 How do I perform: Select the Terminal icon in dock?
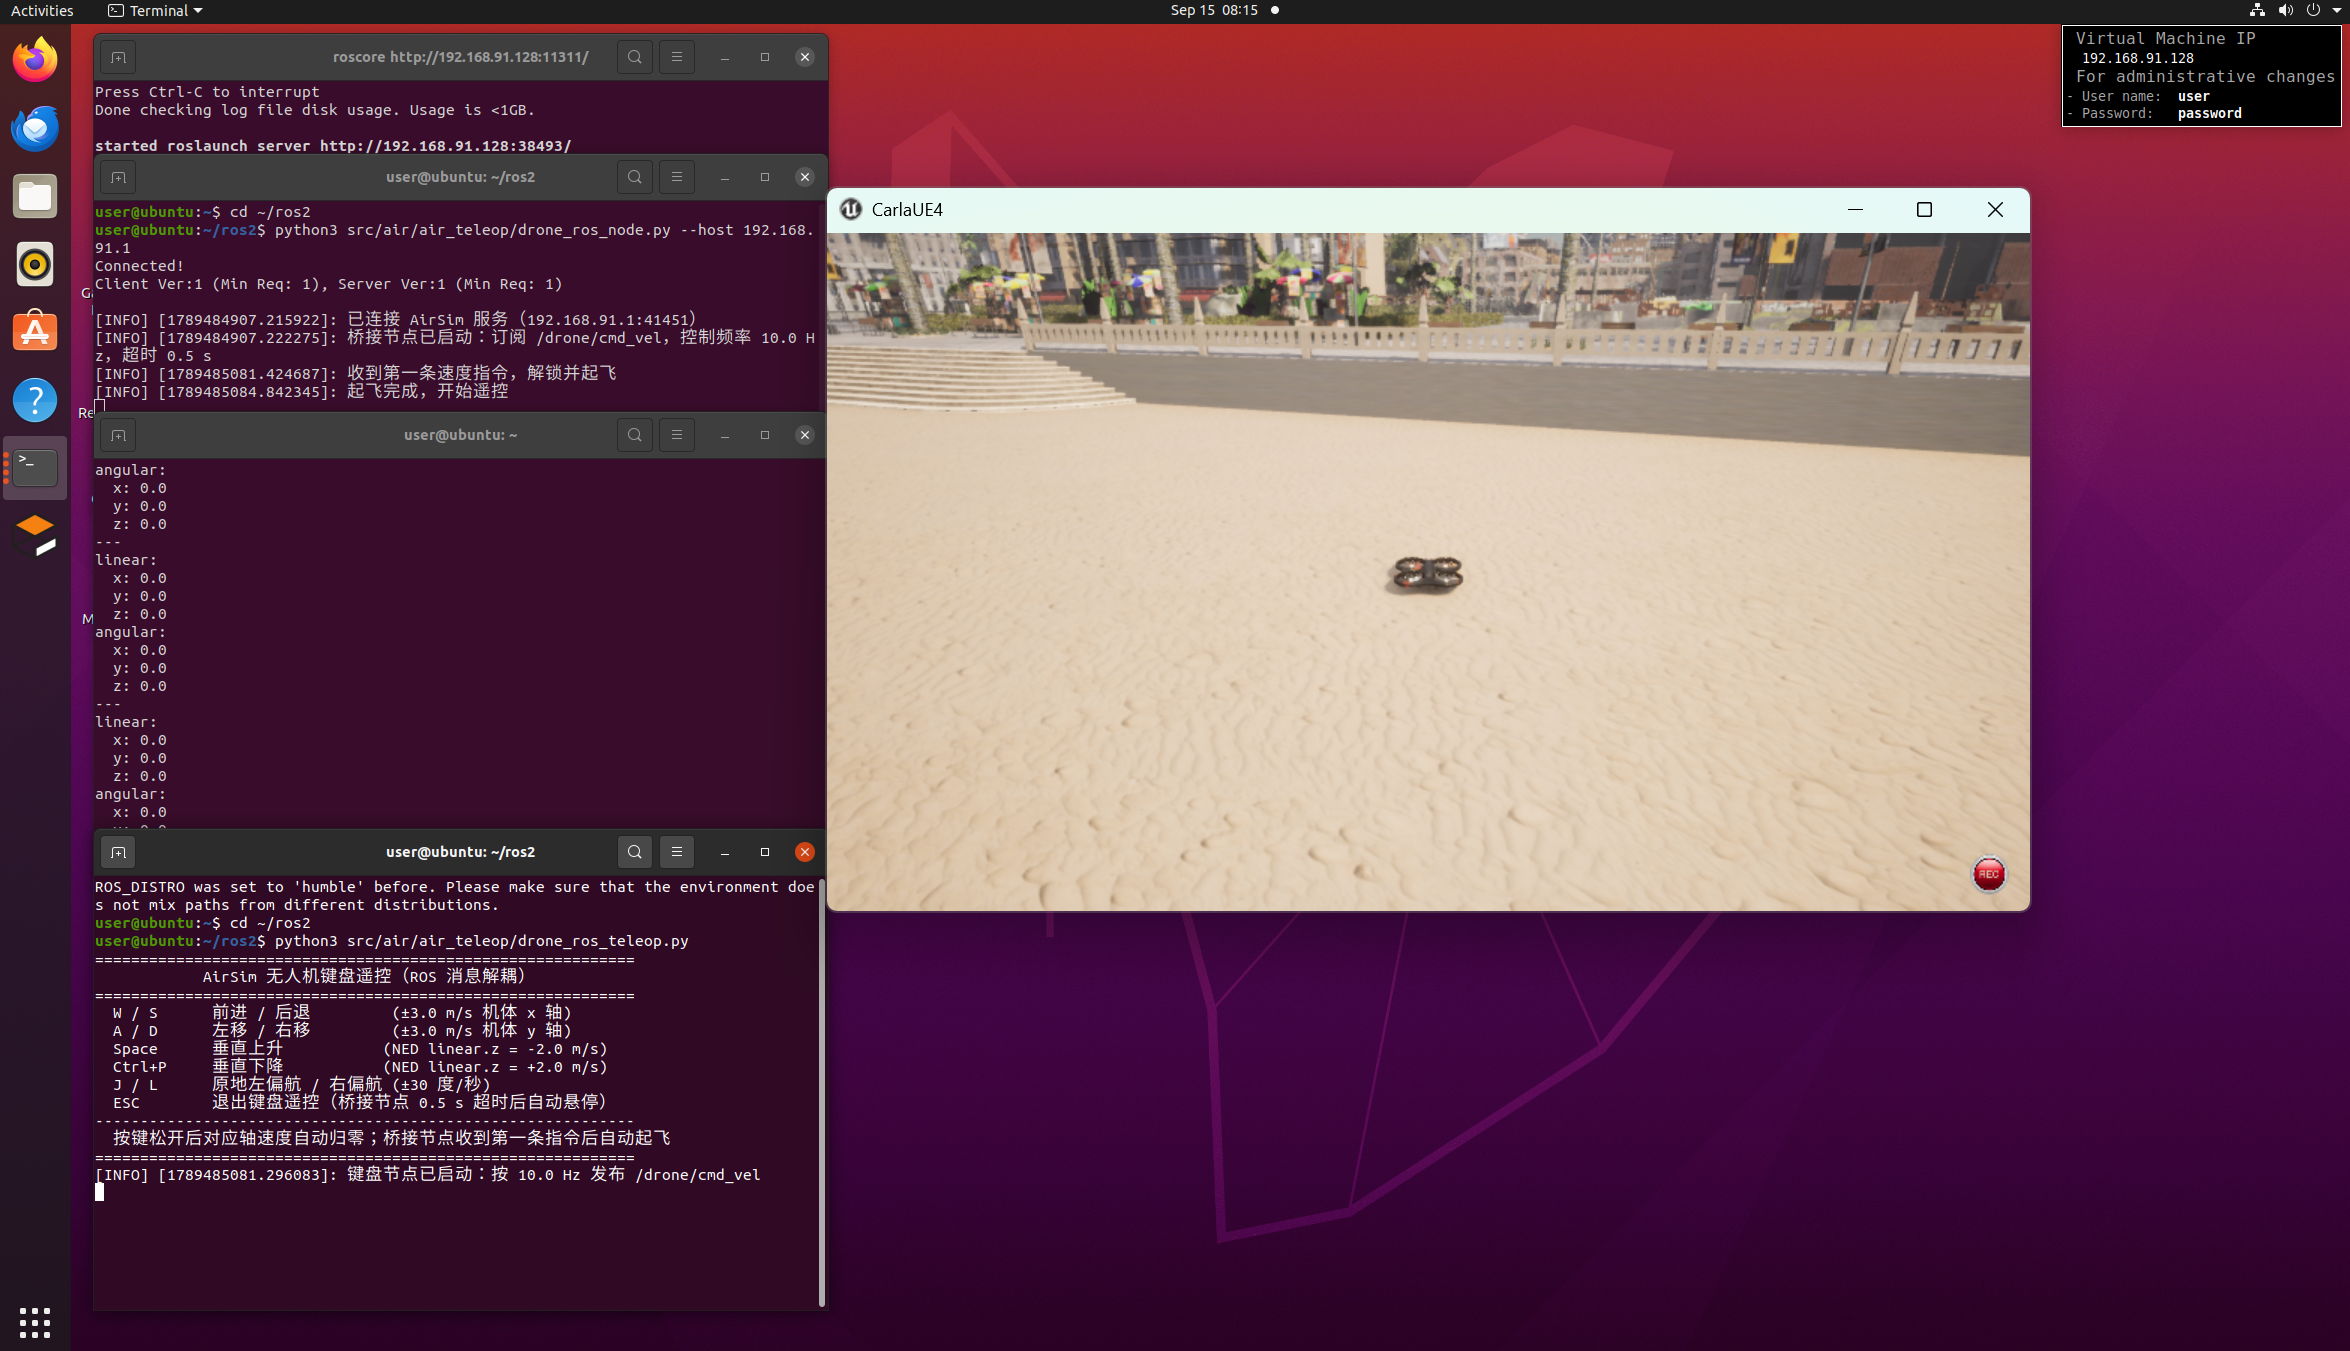35,468
